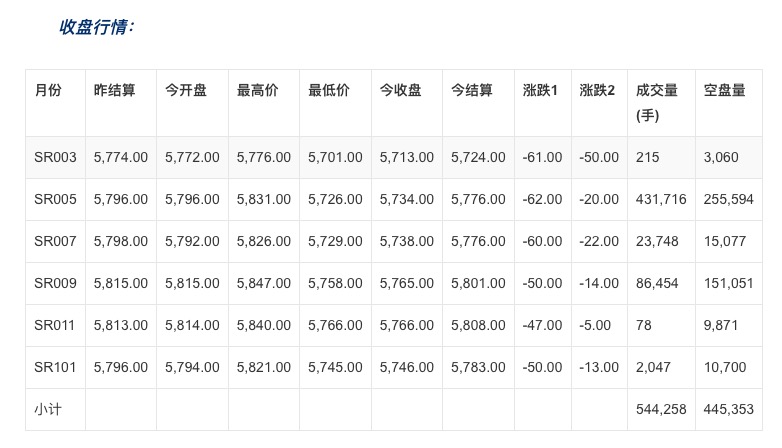
Task: Select the SR007 row label
Action: (x=55, y=242)
